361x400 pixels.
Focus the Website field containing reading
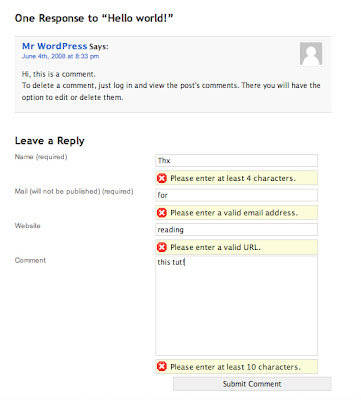pos(237,230)
